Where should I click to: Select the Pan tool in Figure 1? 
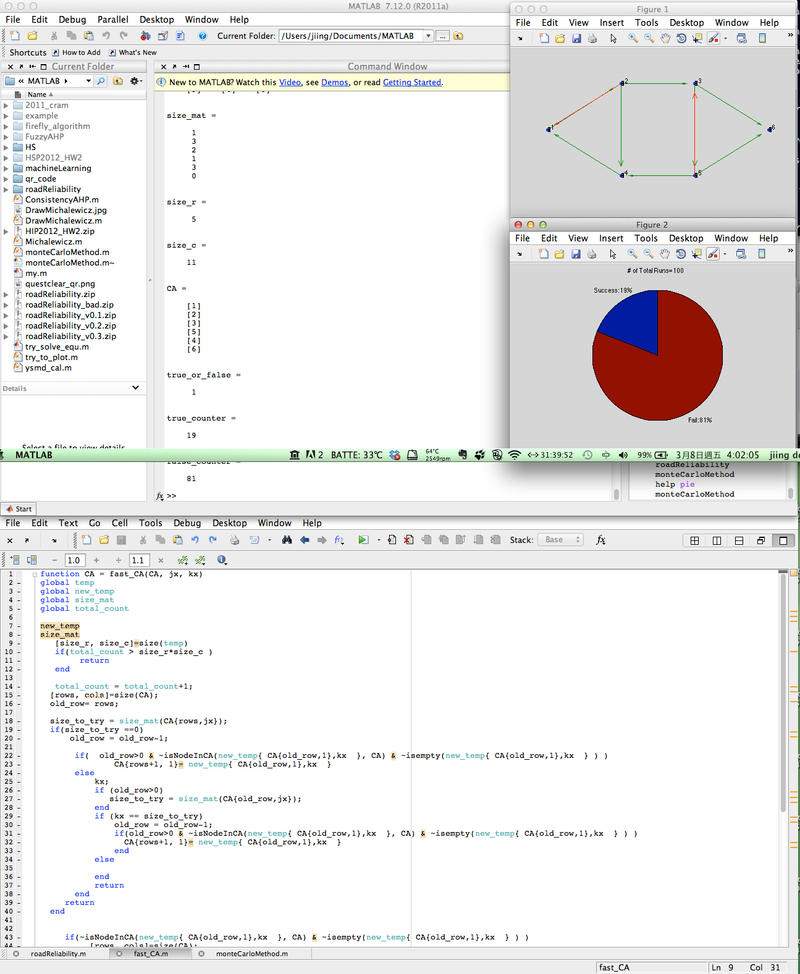pos(664,40)
